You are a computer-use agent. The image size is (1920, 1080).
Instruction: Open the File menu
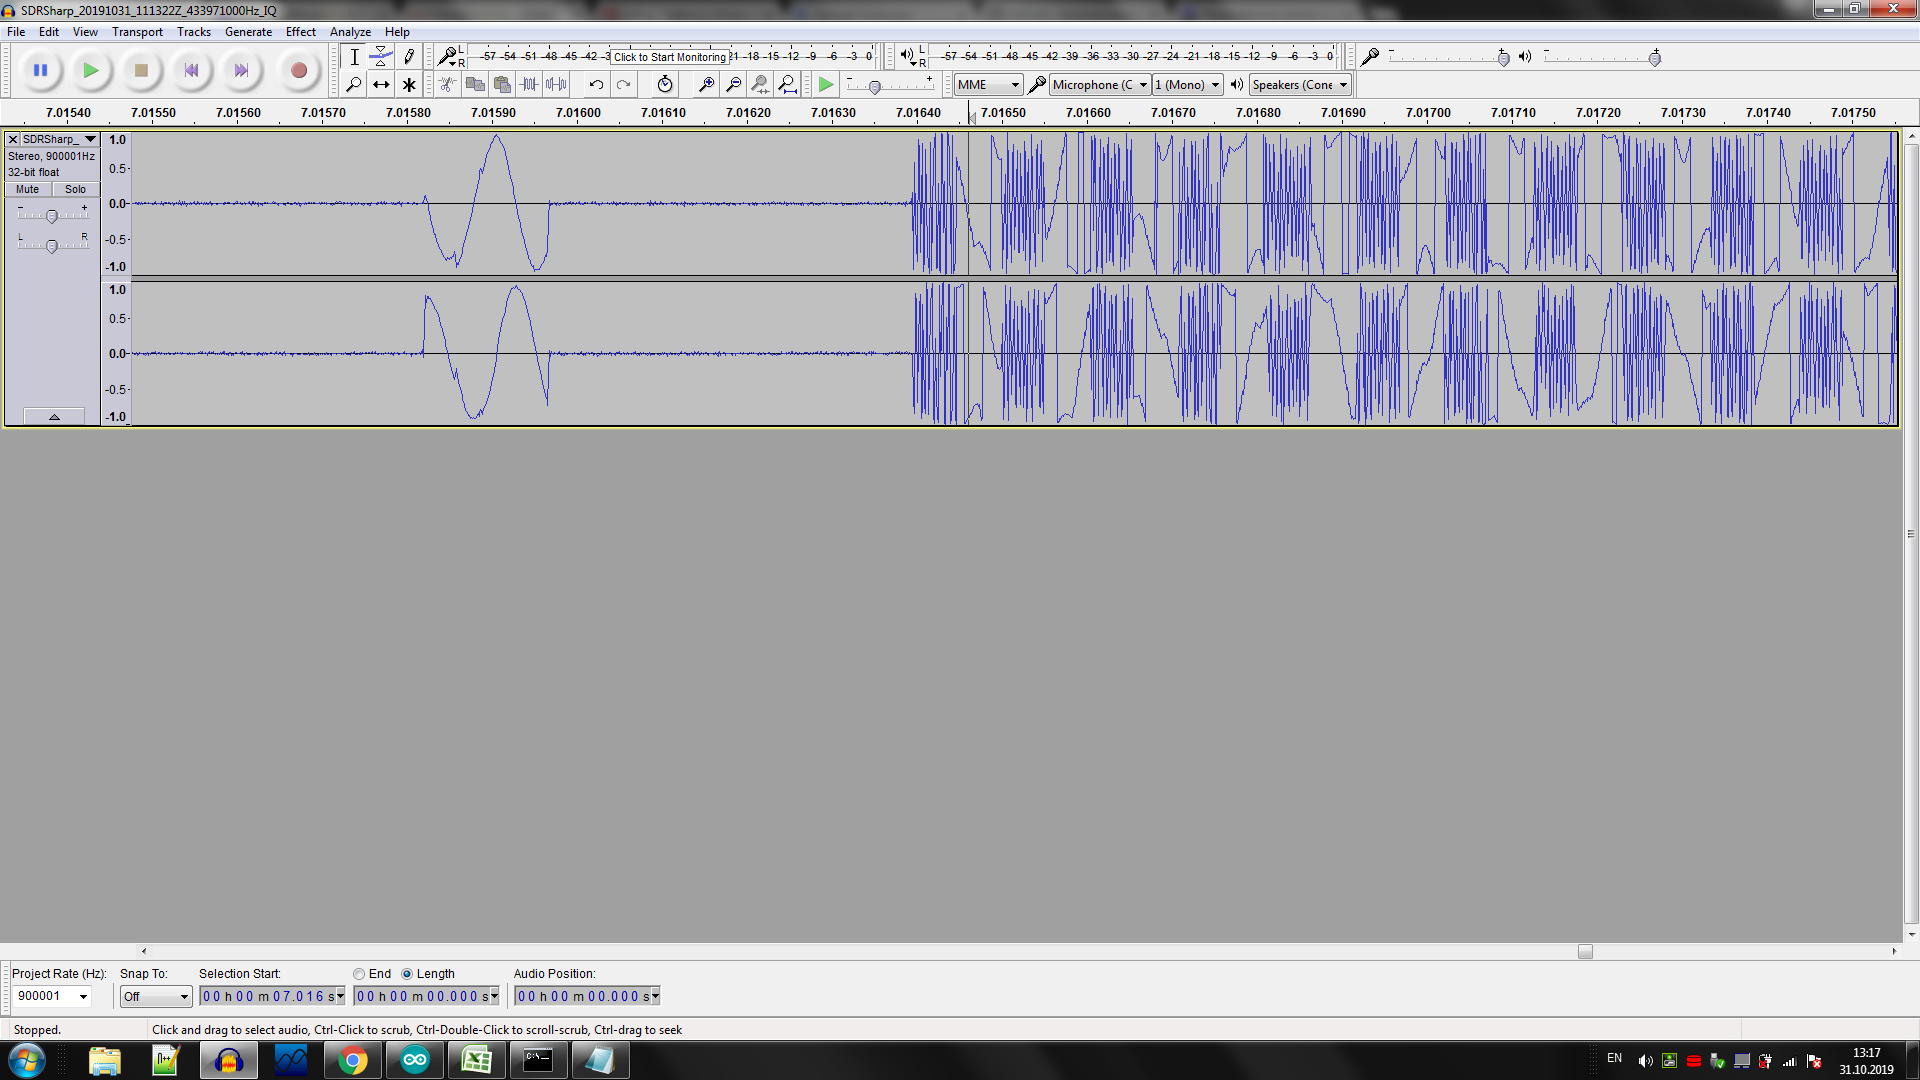16,32
